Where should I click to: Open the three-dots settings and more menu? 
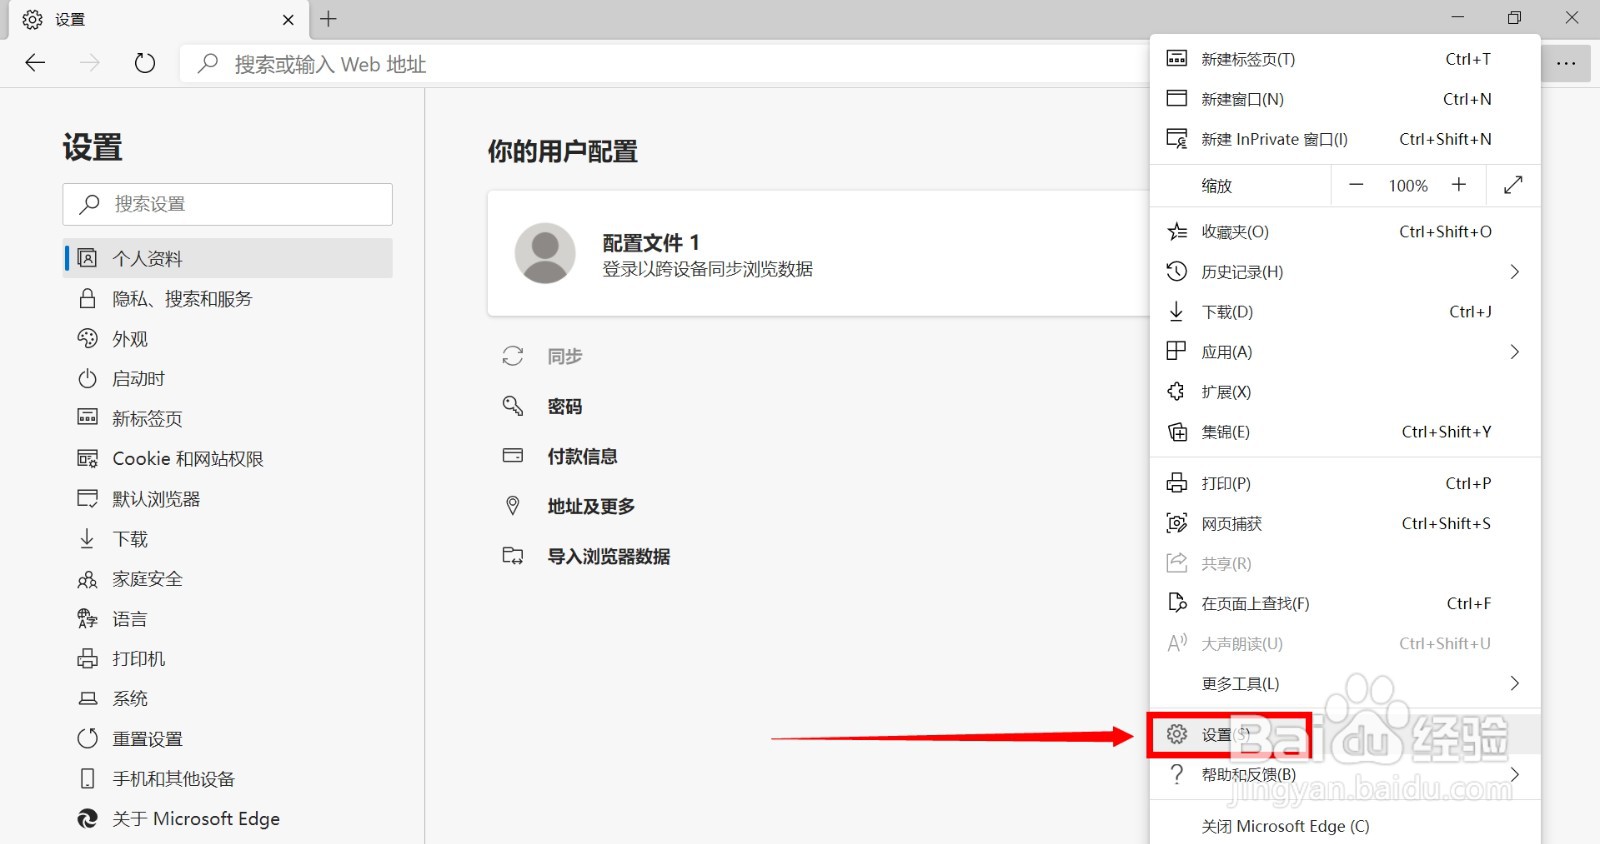coord(1566,63)
